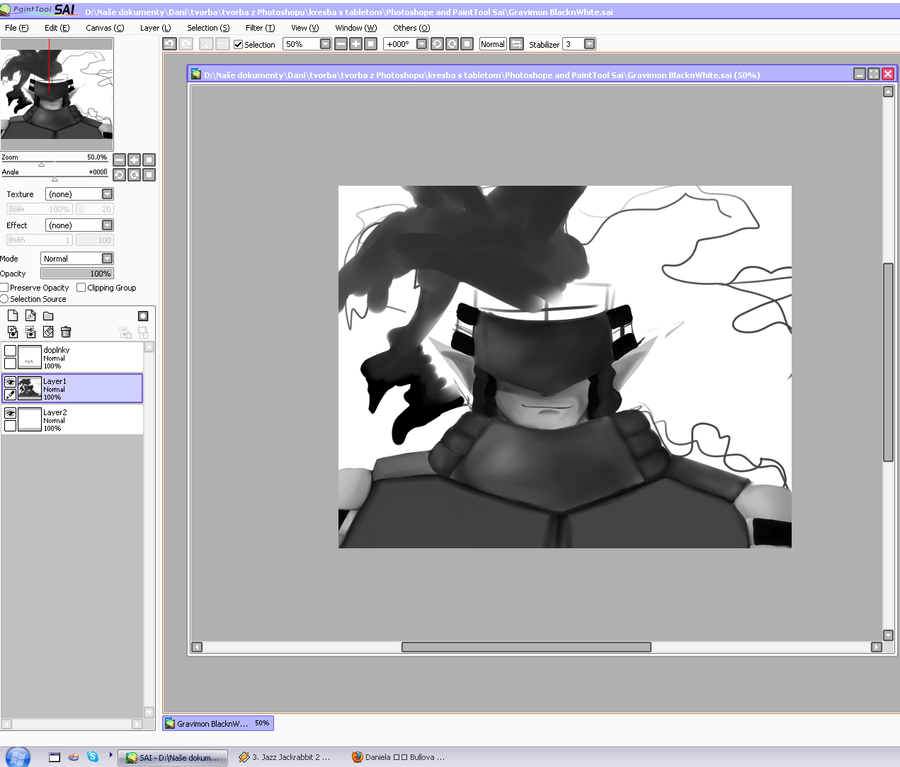Rotate canvas clockwise from top toolbar
900x767 pixels.
tap(452, 44)
